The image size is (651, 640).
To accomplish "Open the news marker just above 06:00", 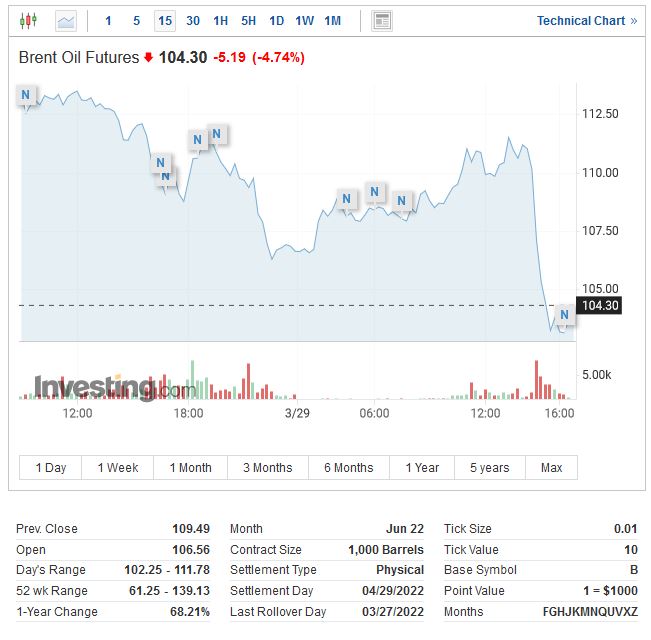I will (x=376, y=192).
